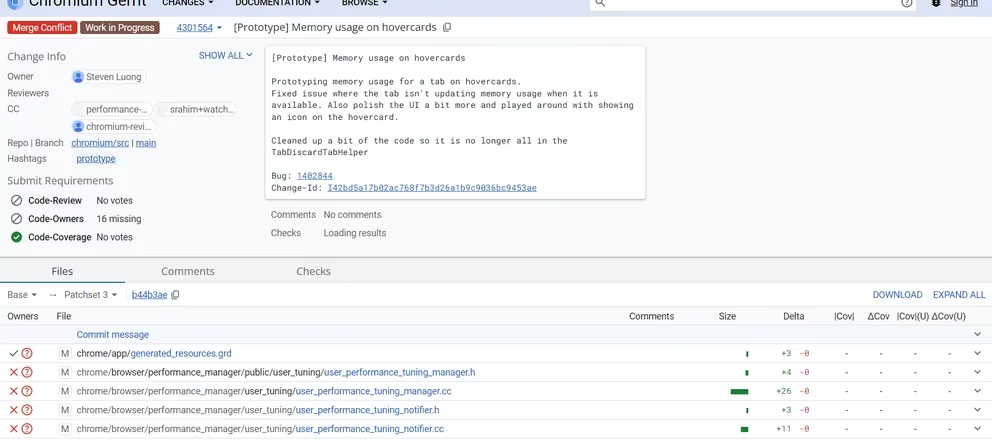The height and width of the screenshot is (441, 992).
Task: Copy commit hash b44b3ae with copy icon
Action: coord(175,295)
